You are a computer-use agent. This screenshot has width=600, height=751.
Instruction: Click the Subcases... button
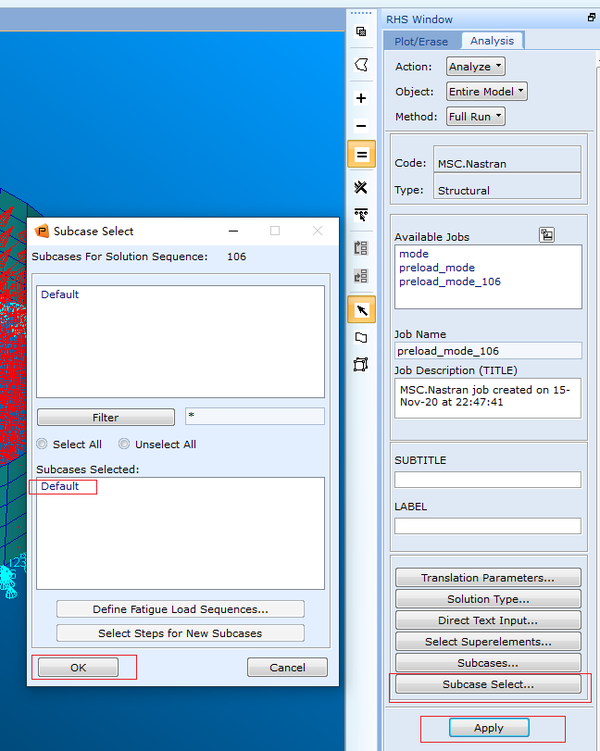[x=488, y=663]
